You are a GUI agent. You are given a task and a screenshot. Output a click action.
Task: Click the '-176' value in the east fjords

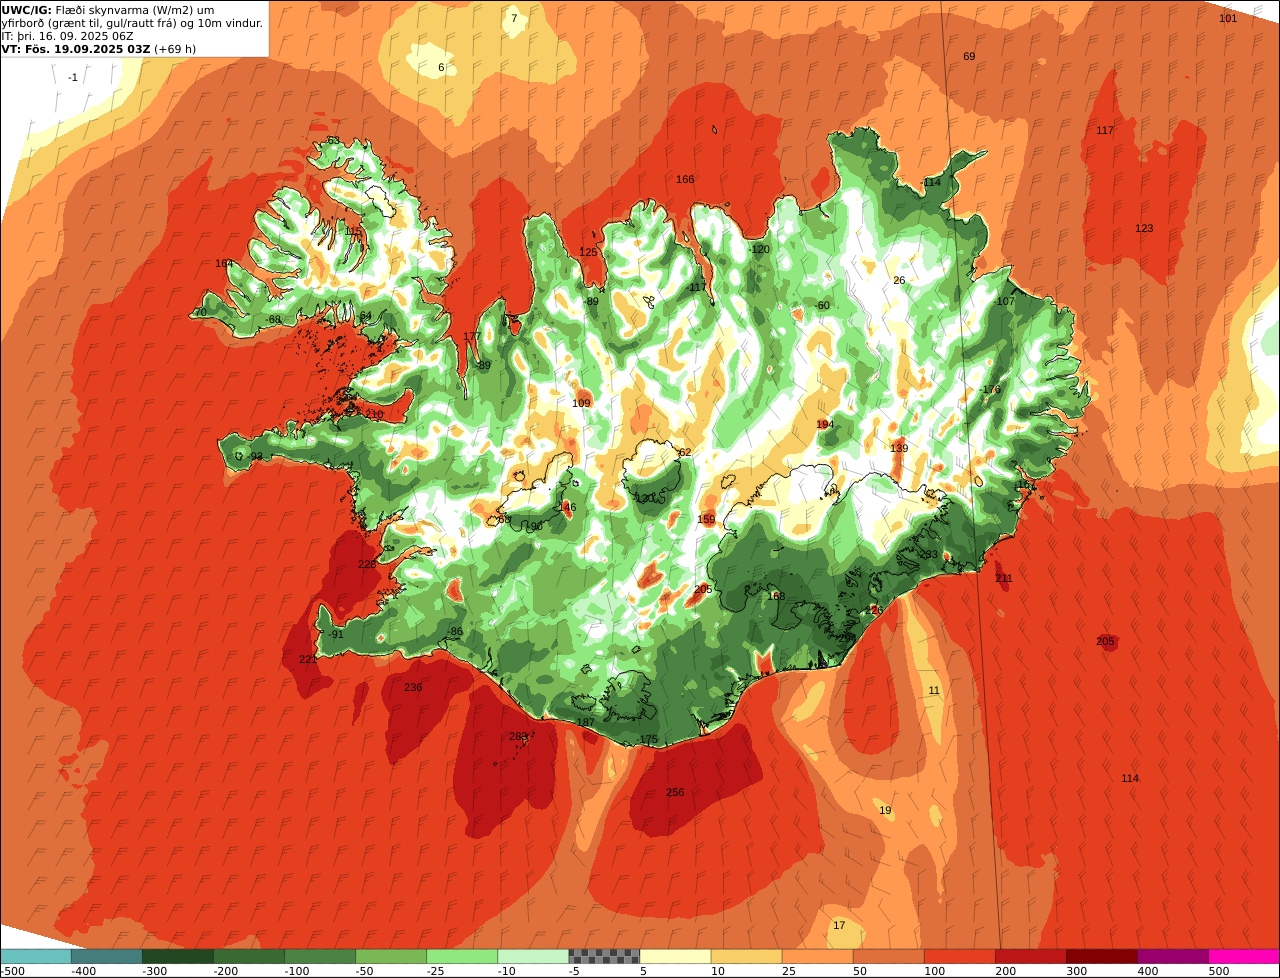[990, 391]
